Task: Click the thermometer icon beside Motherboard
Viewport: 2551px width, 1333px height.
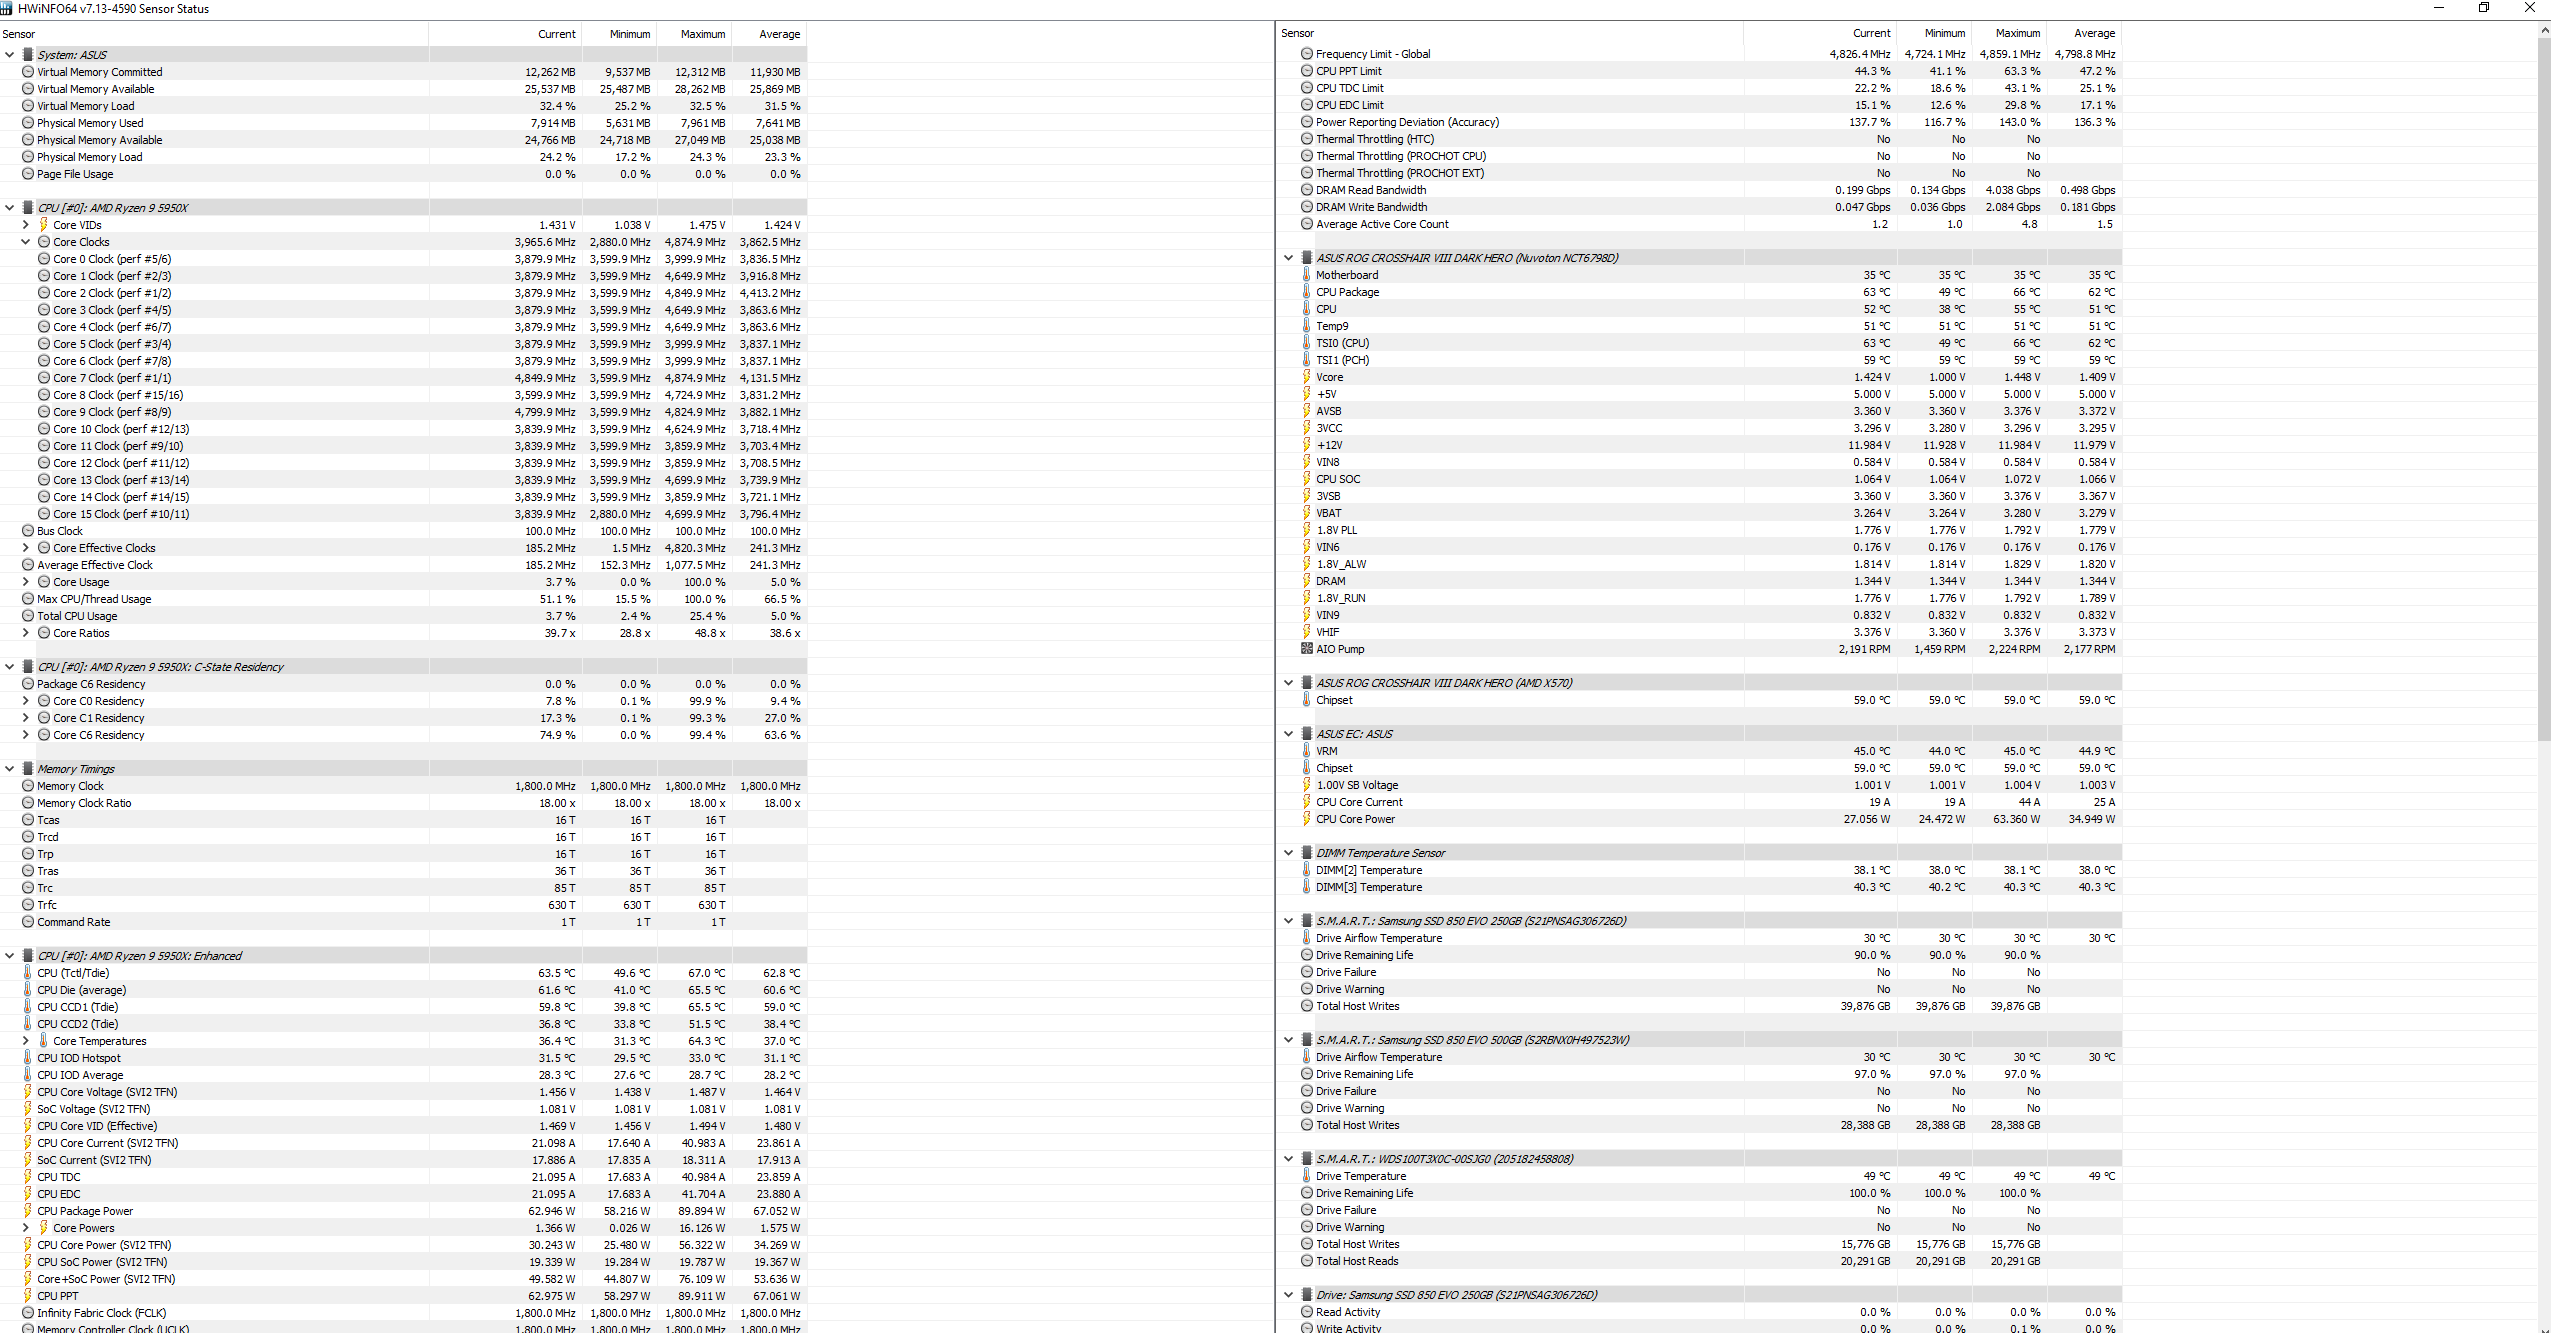Action: click(1306, 275)
